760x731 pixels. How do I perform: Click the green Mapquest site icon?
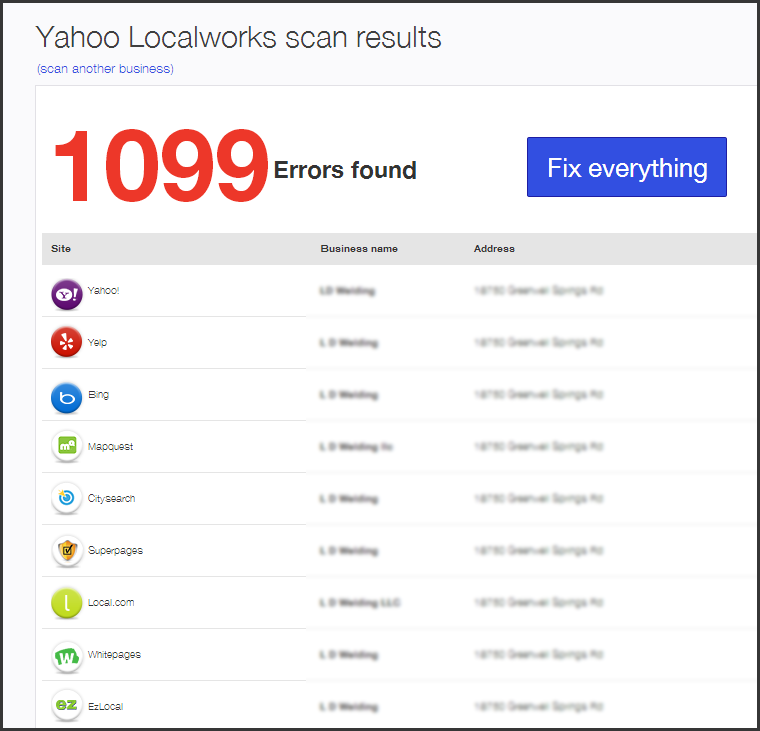67,445
